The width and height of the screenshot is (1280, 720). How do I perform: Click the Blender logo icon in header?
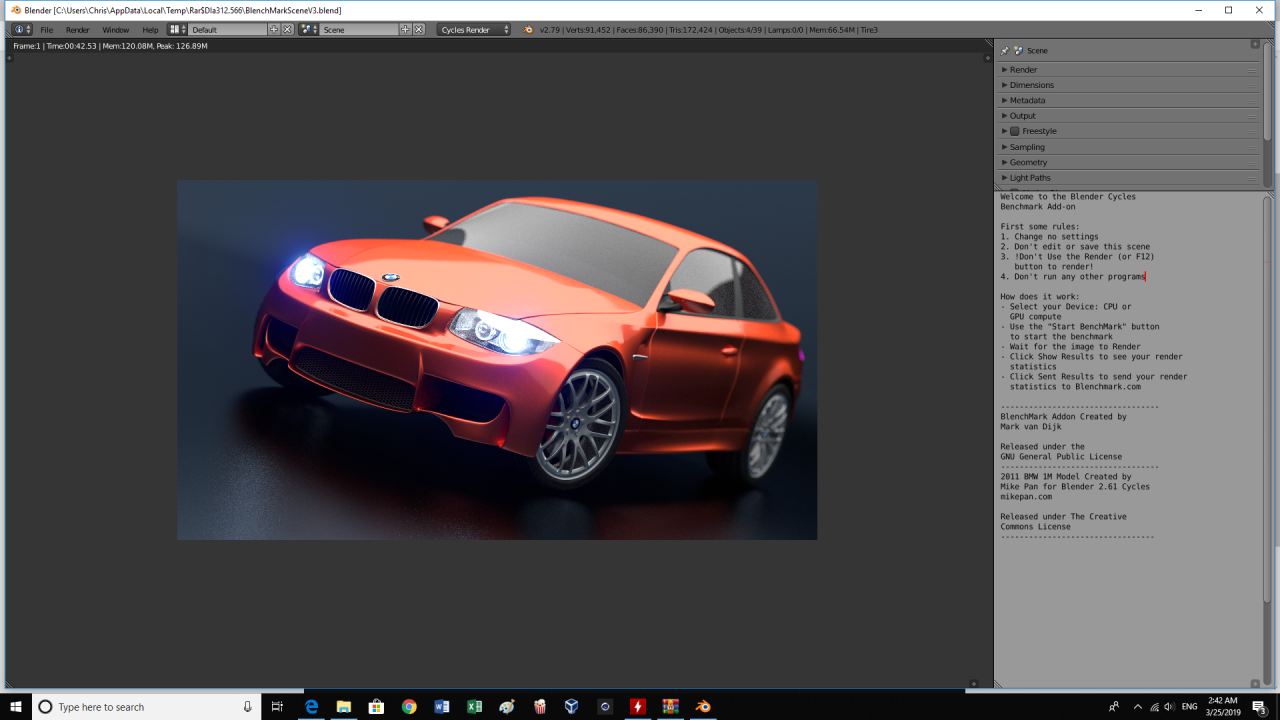[x=529, y=30]
